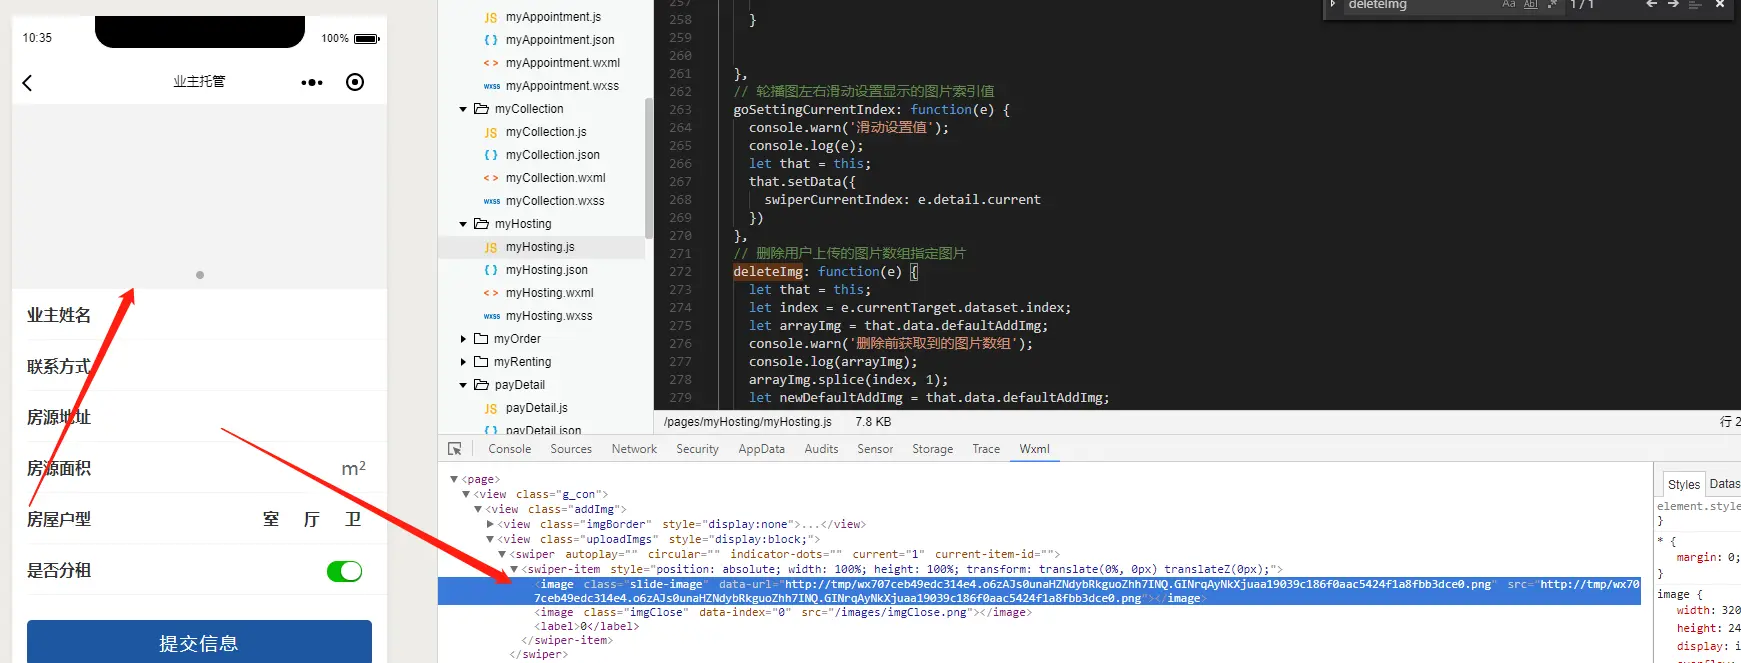Switch to the AppData tab
1741x663 pixels.
761,449
